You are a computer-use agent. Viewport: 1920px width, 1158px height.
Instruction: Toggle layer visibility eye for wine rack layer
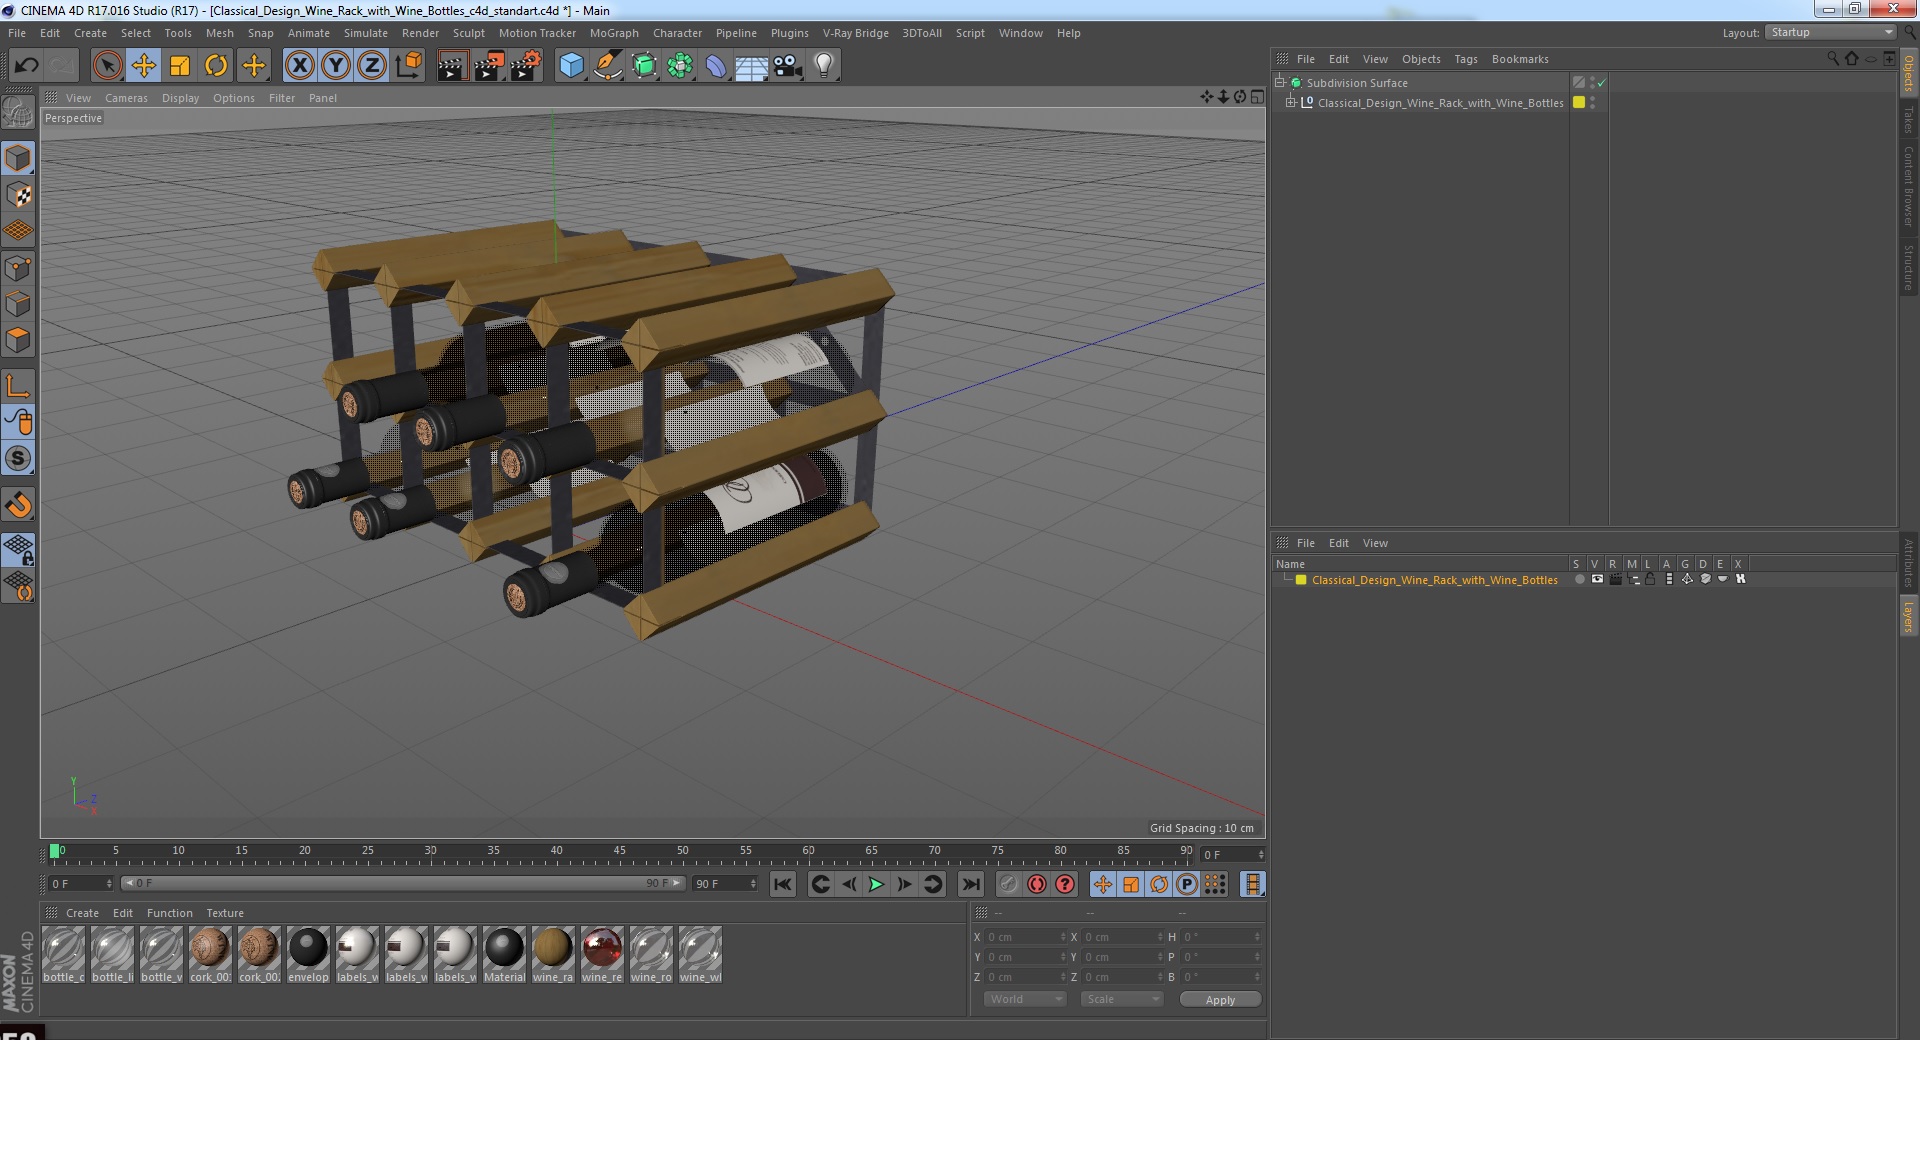(1597, 579)
